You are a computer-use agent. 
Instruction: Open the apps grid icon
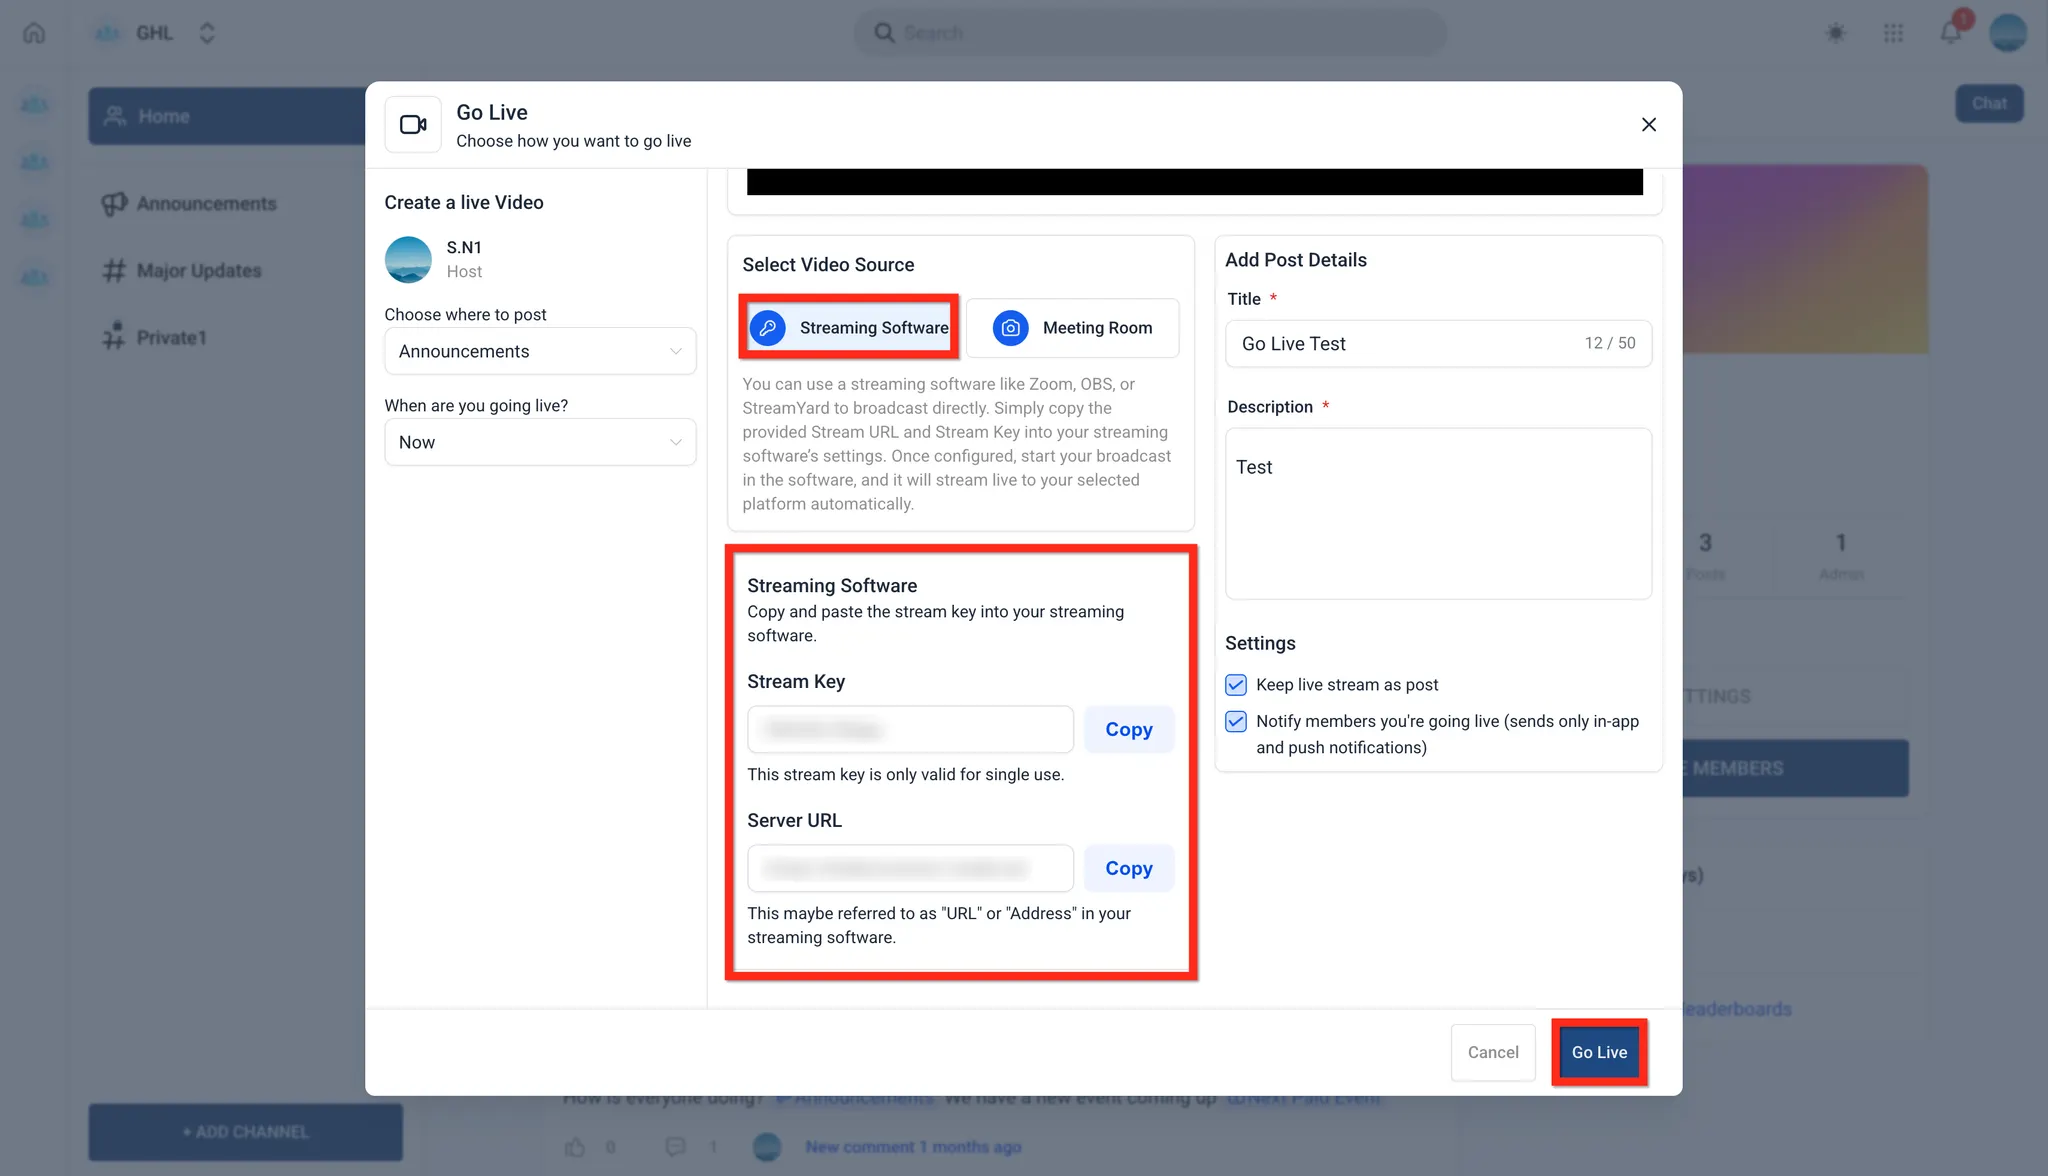coord(1893,33)
